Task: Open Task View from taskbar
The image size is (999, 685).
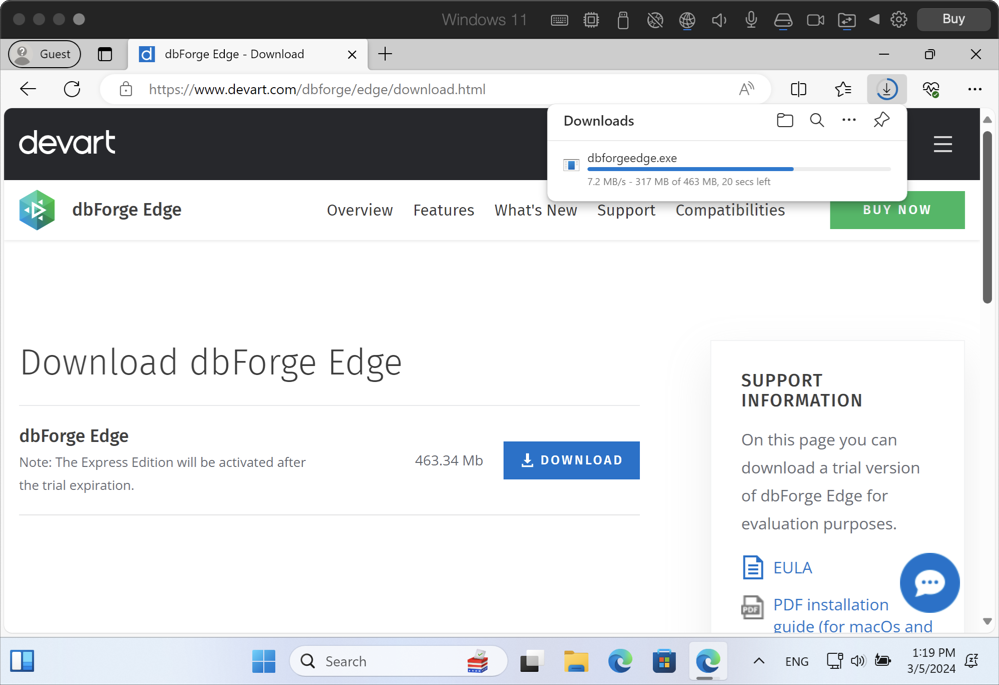Action: (x=531, y=661)
